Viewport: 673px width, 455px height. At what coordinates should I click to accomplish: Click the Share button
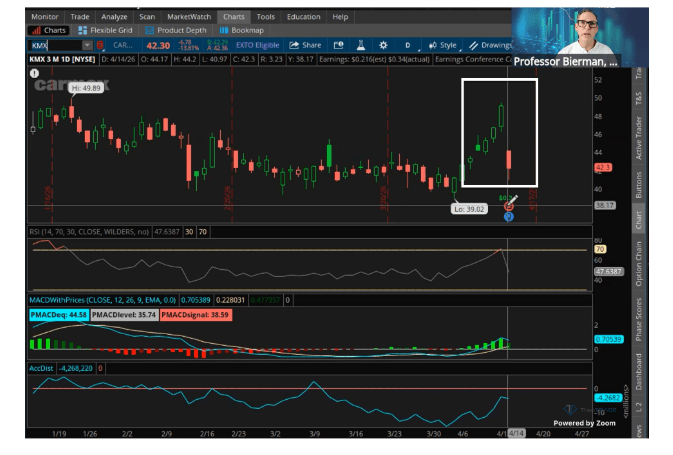click(x=305, y=45)
